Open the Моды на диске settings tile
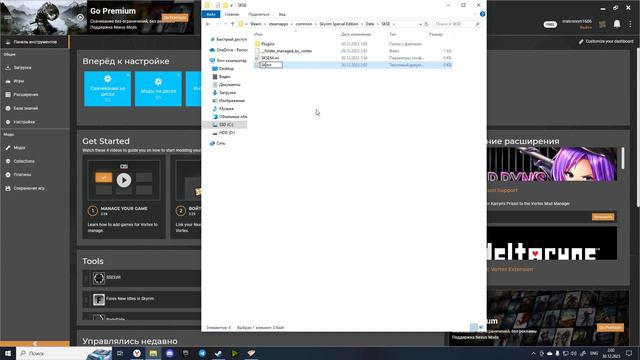This screenshot has height=360, width=640. pyautogui.click(x=158, y=89)
